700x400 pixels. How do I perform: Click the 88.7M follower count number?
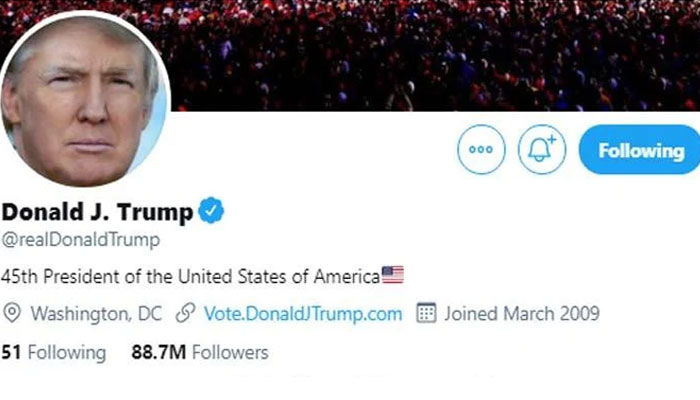point(158,353)
